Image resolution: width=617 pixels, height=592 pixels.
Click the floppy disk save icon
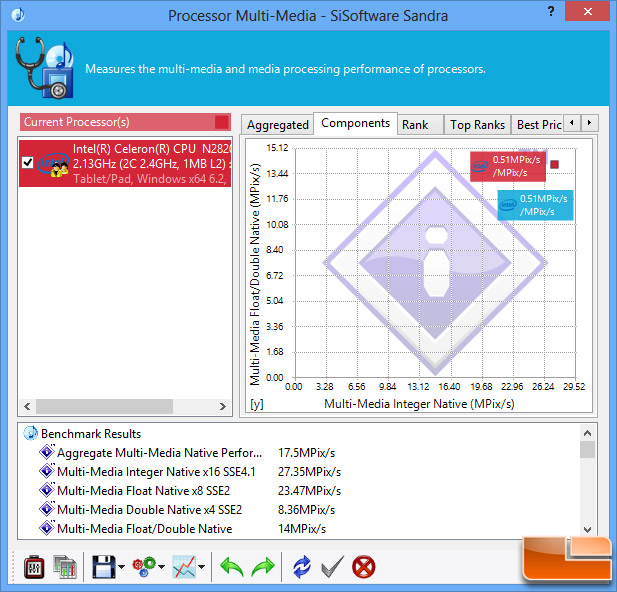pyautogui.click(x=103, y=567)
